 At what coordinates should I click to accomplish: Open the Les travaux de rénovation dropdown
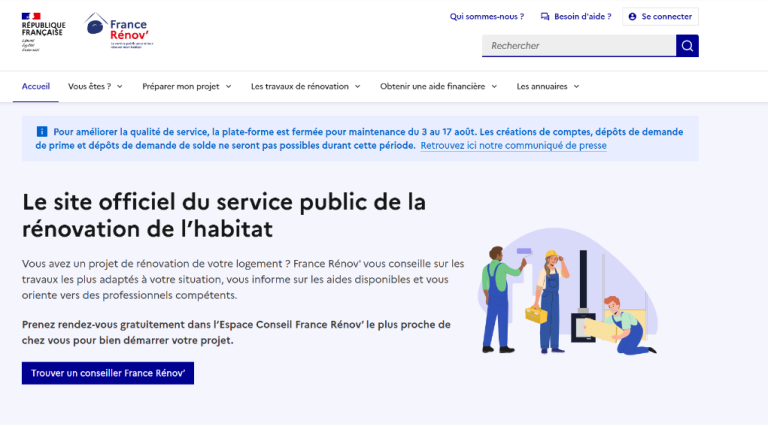pyautogui.click(x=306, y=87)
